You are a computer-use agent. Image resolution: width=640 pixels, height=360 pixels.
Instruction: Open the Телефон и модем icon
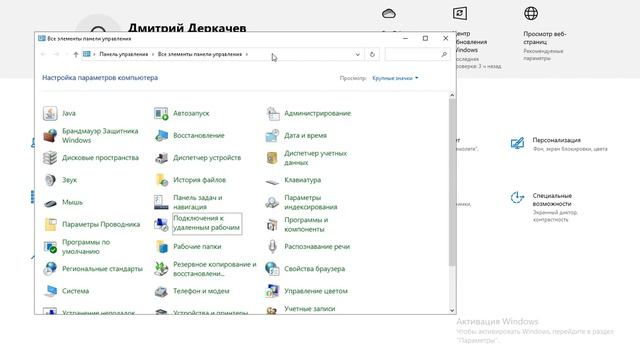pyautogui.click(x=161, y=291)
